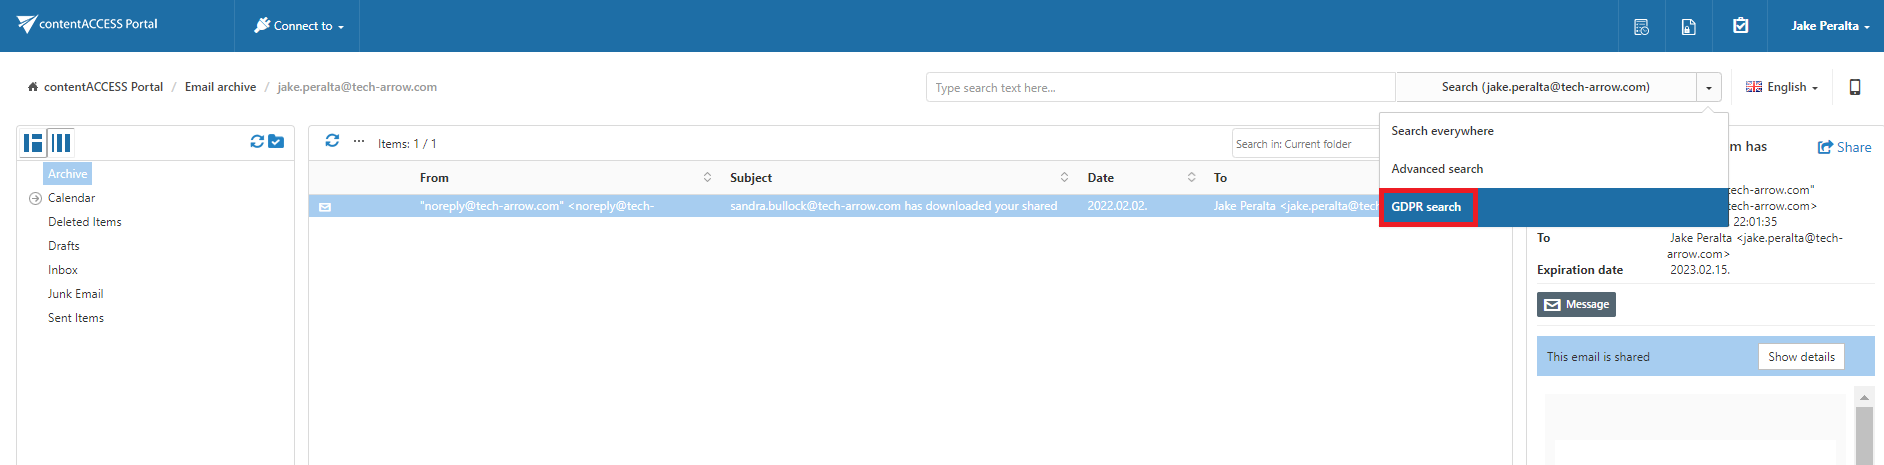
Task: Switch to the side preview layout icon
Action: (x=33, y=143)
